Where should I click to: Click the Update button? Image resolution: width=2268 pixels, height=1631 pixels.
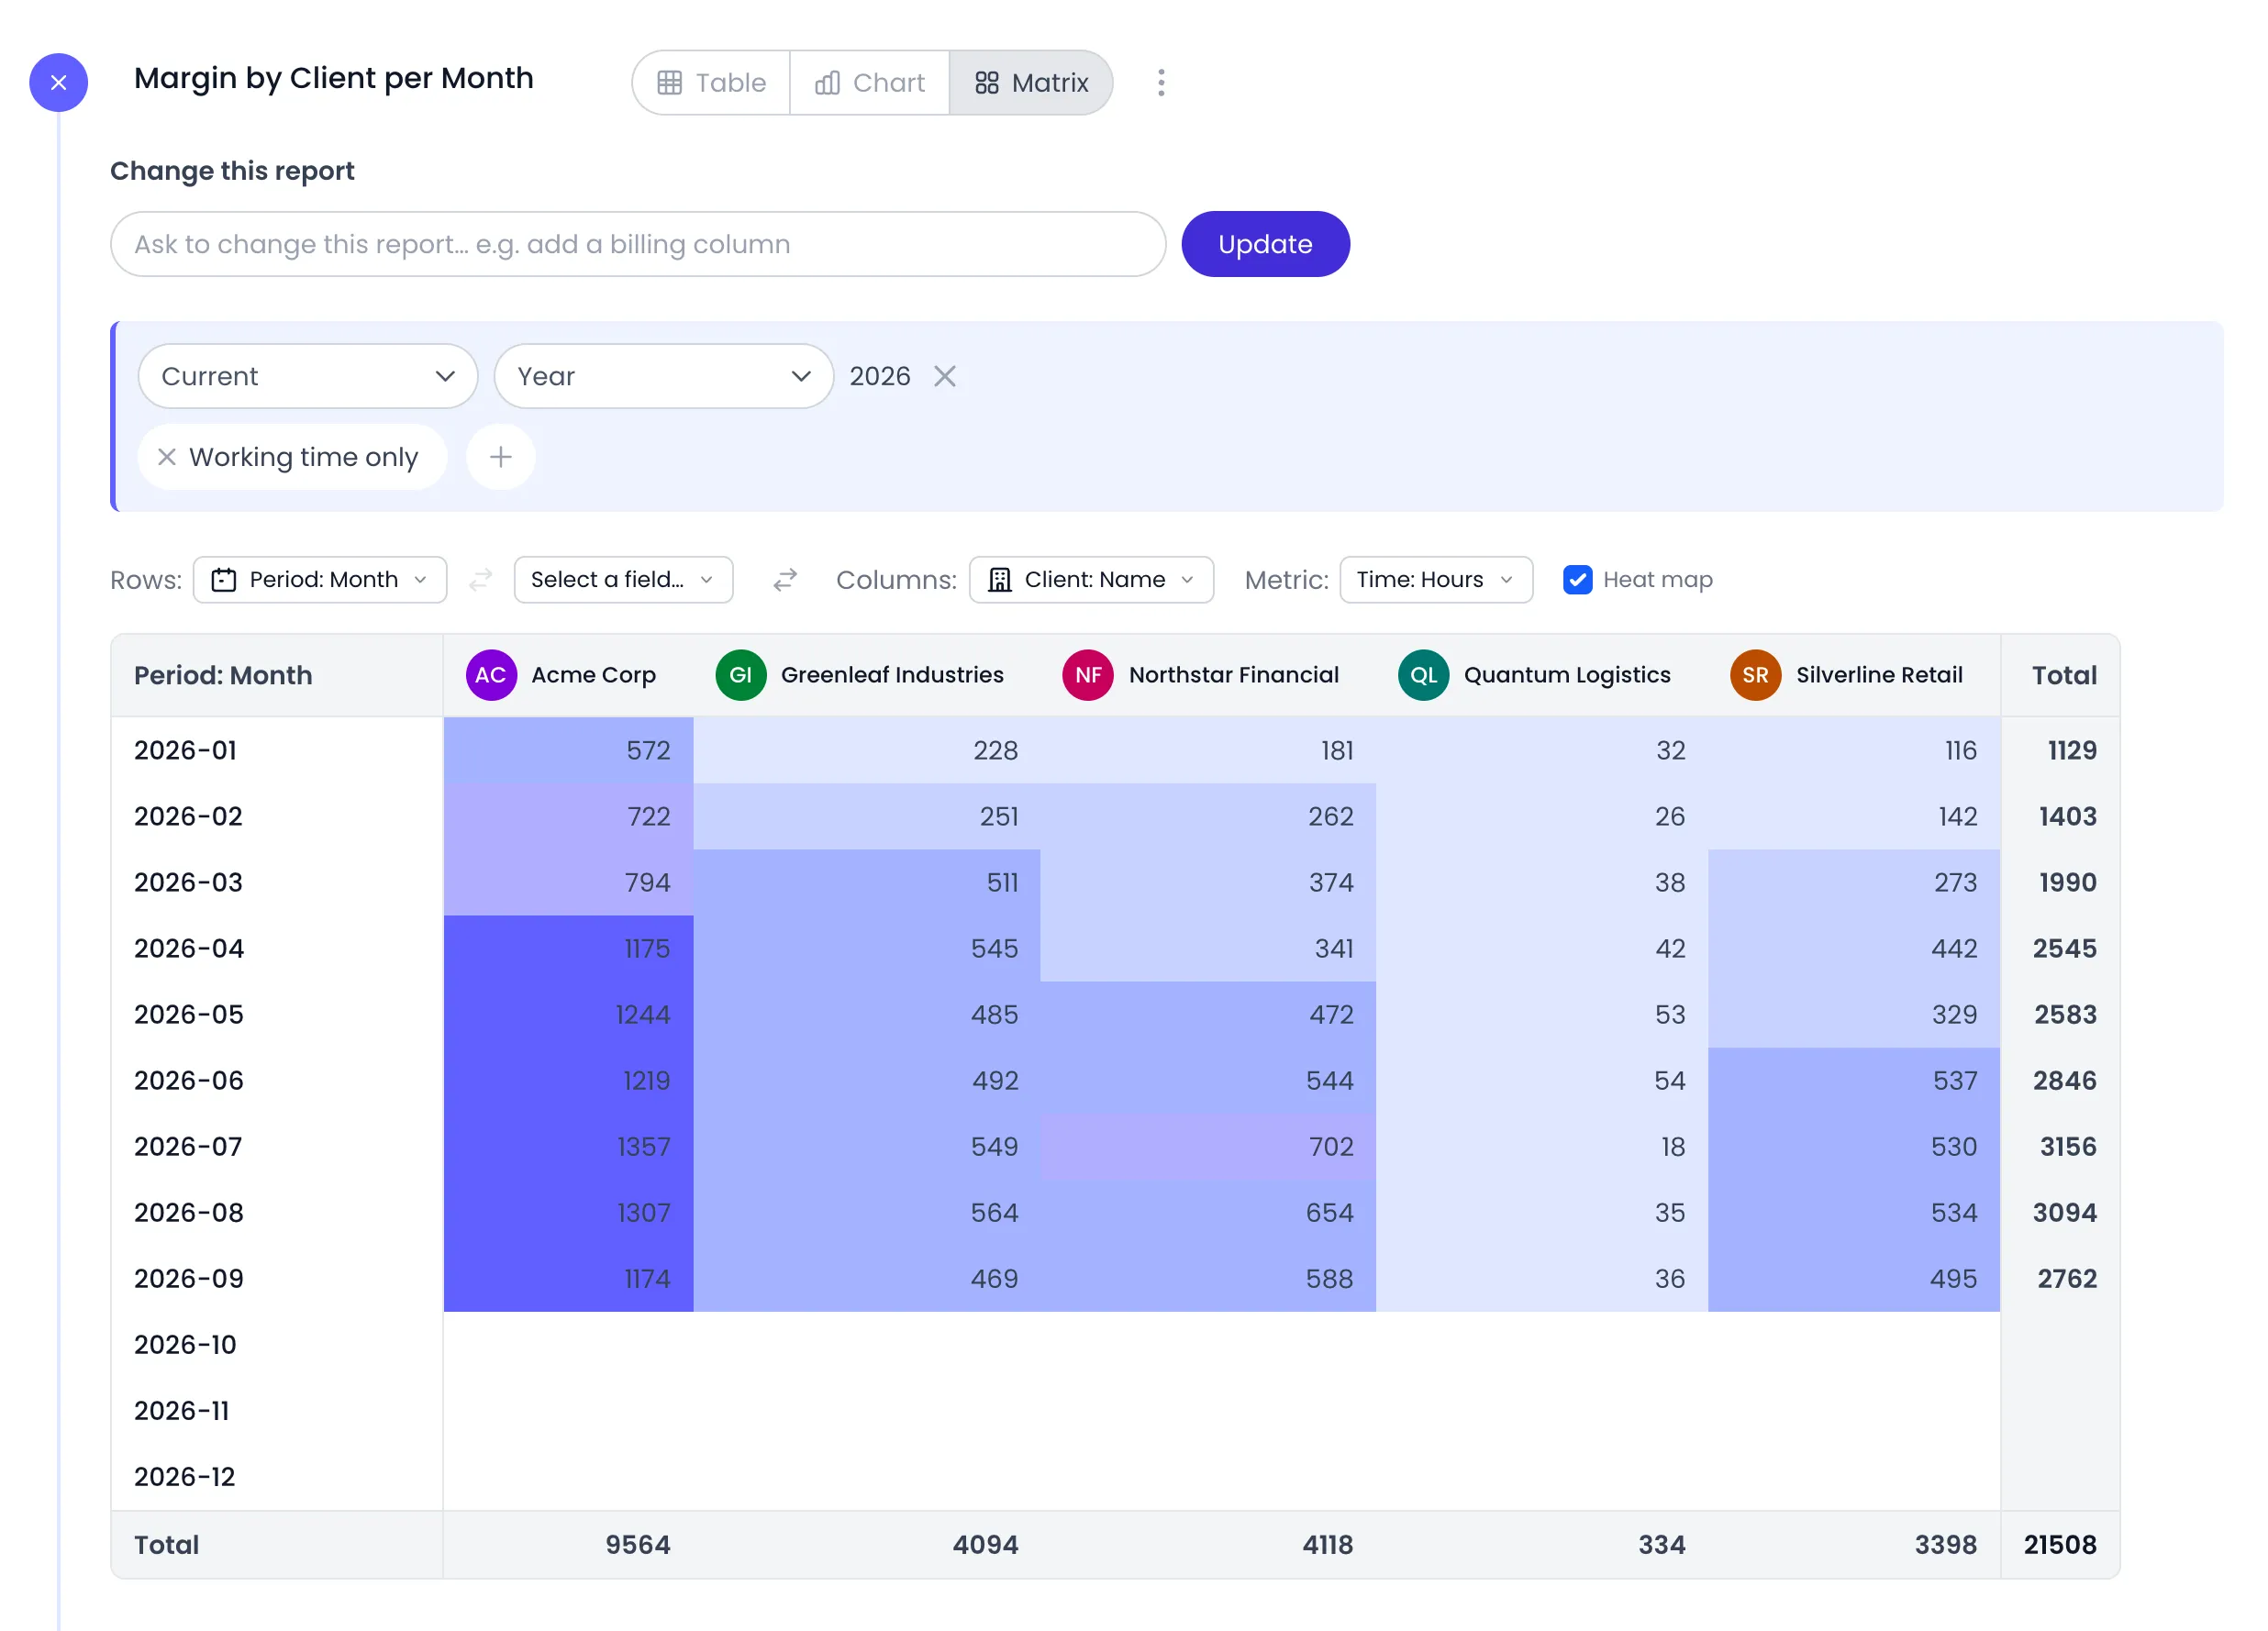(1265, 244)
